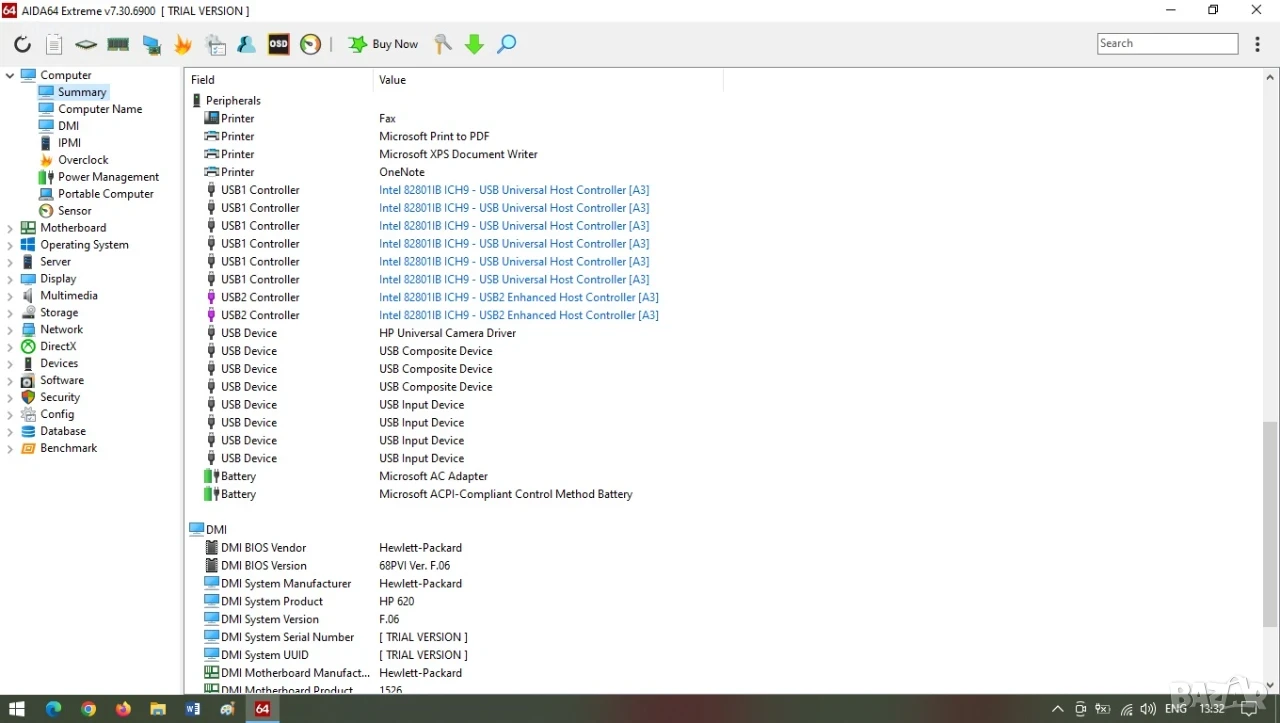Click the RAM memory module toolbar icon
Screen dimensions: 1280x723
point(118,44)
